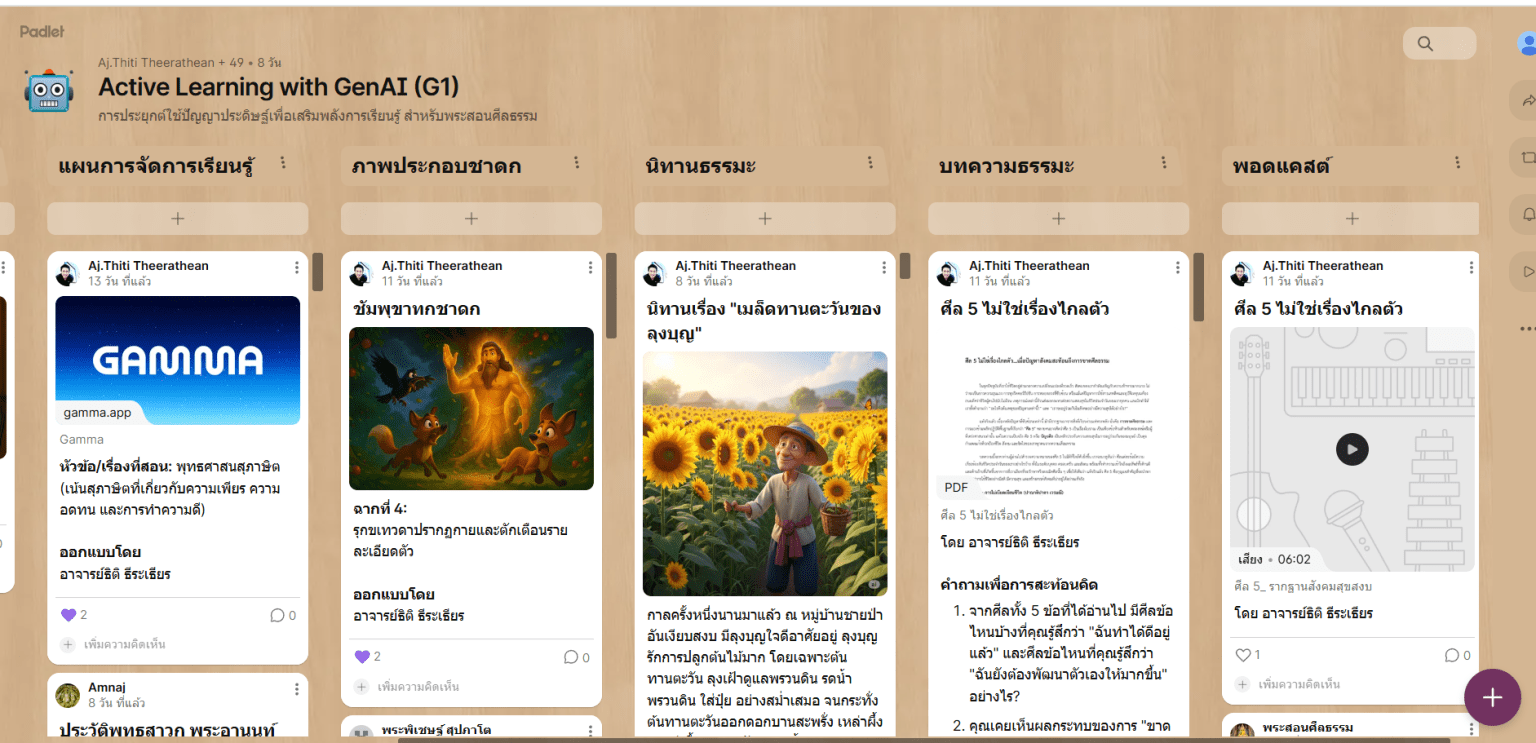
Task: Like the ศีล 5 podcast post with heart
Action: pyautogui.click(x=1243, y=655)
